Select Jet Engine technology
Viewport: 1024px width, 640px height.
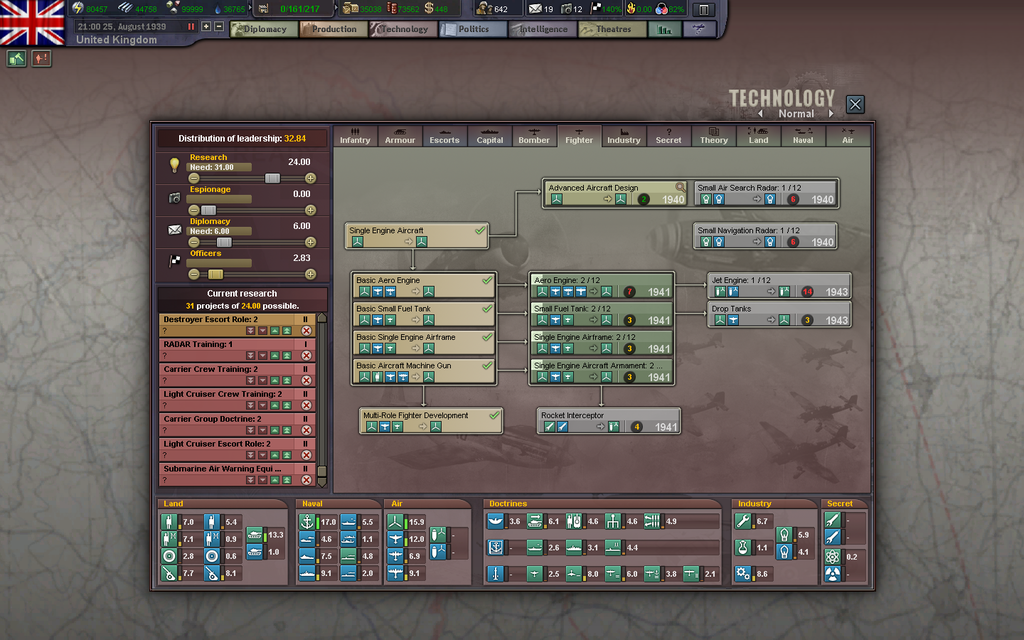779,285
